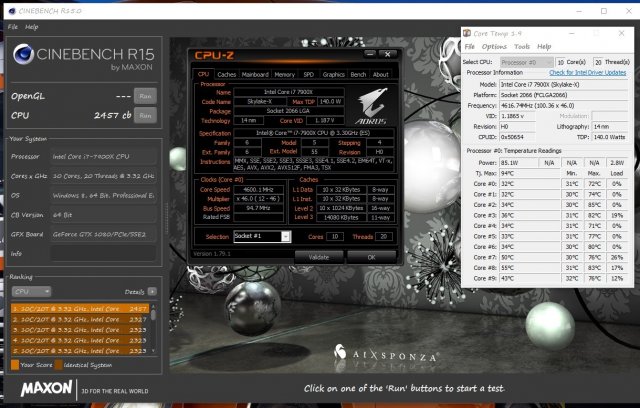Run the OpenGL benchmark test

145,96
